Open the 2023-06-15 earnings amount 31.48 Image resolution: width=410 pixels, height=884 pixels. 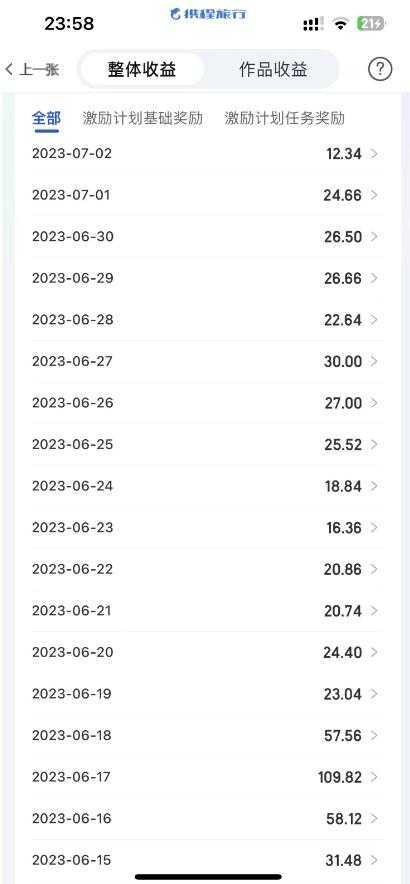click(343, 860)
